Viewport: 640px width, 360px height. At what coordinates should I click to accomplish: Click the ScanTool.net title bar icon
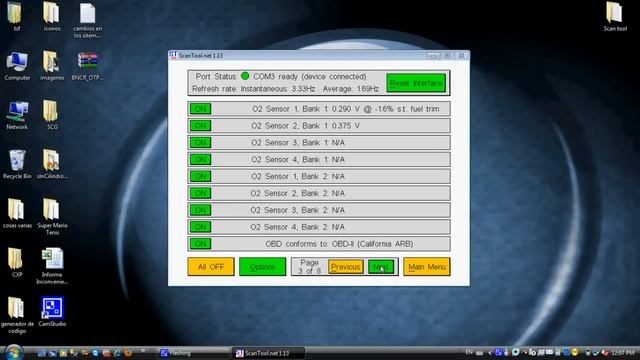pyautogui.click(x=173, y=55)
